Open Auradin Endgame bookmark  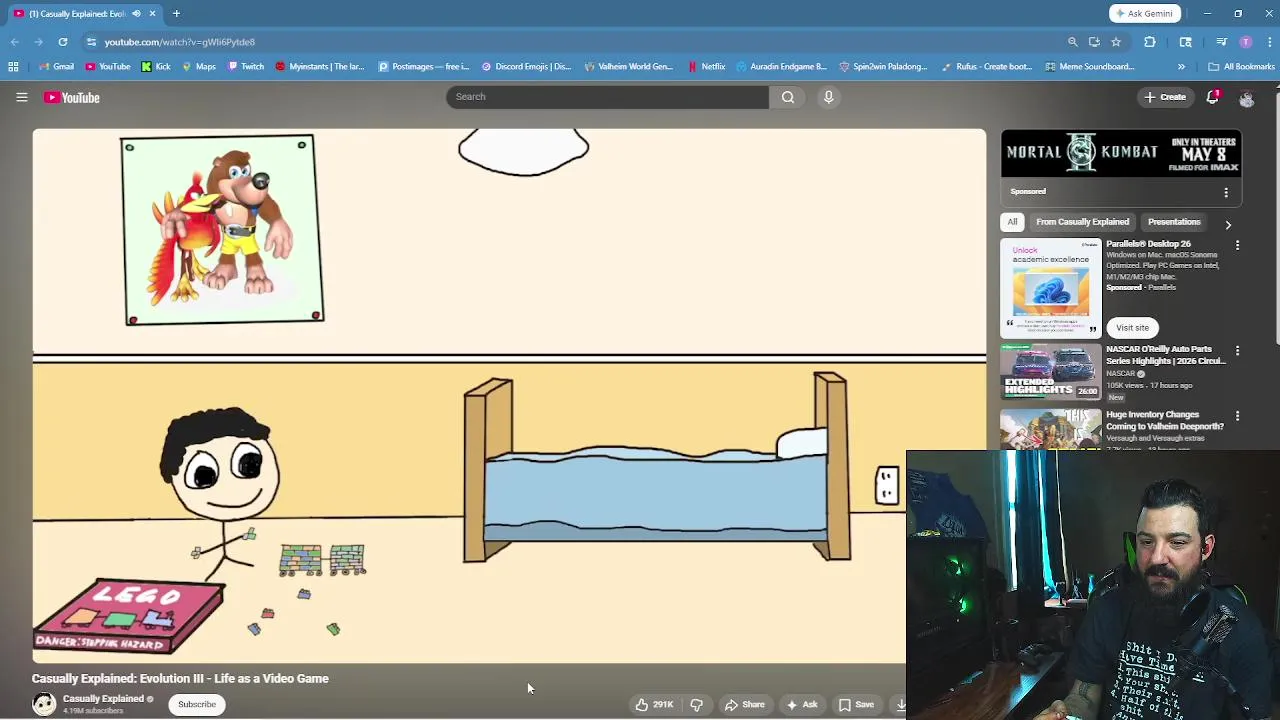tap(781, 66)
